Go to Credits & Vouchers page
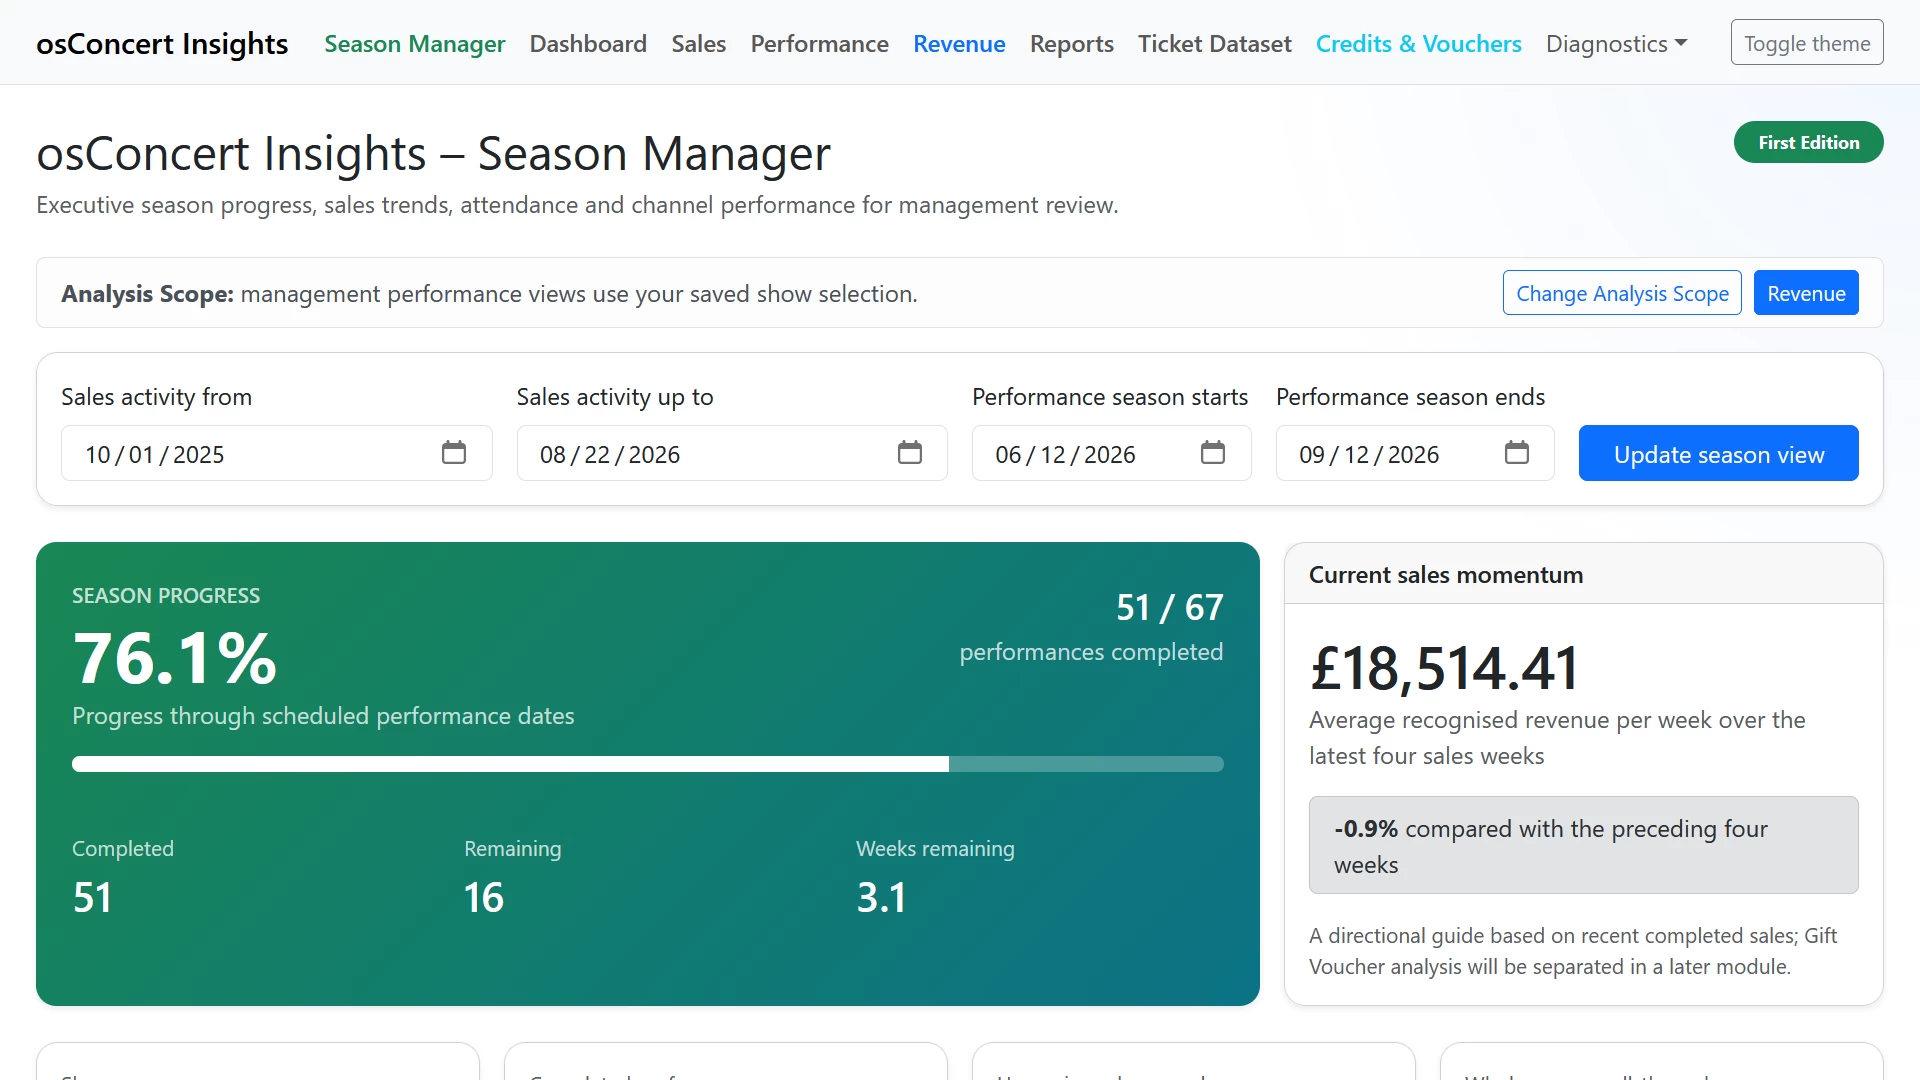 [1418, 44]
